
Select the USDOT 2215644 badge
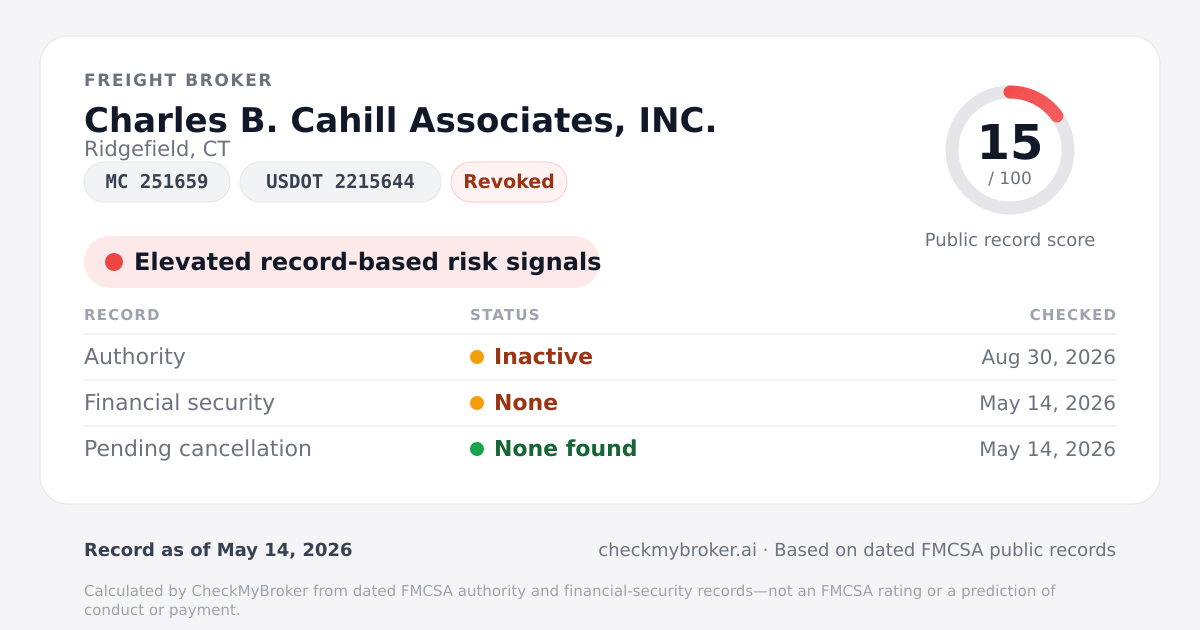pyautogui.click(x=340, y=182)
